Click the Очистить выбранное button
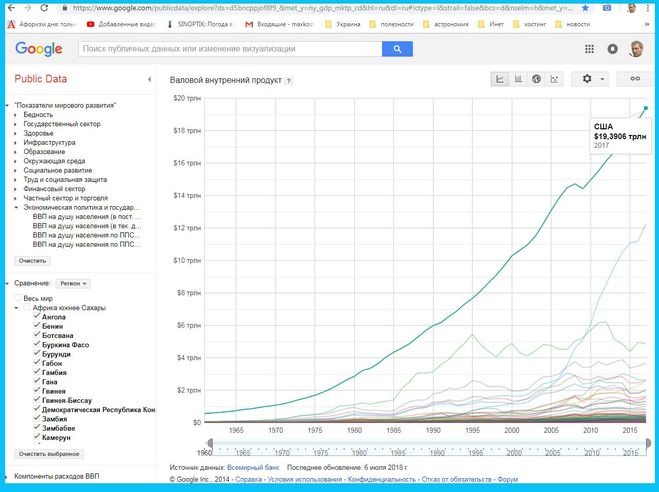 click(x=47, y=453)
